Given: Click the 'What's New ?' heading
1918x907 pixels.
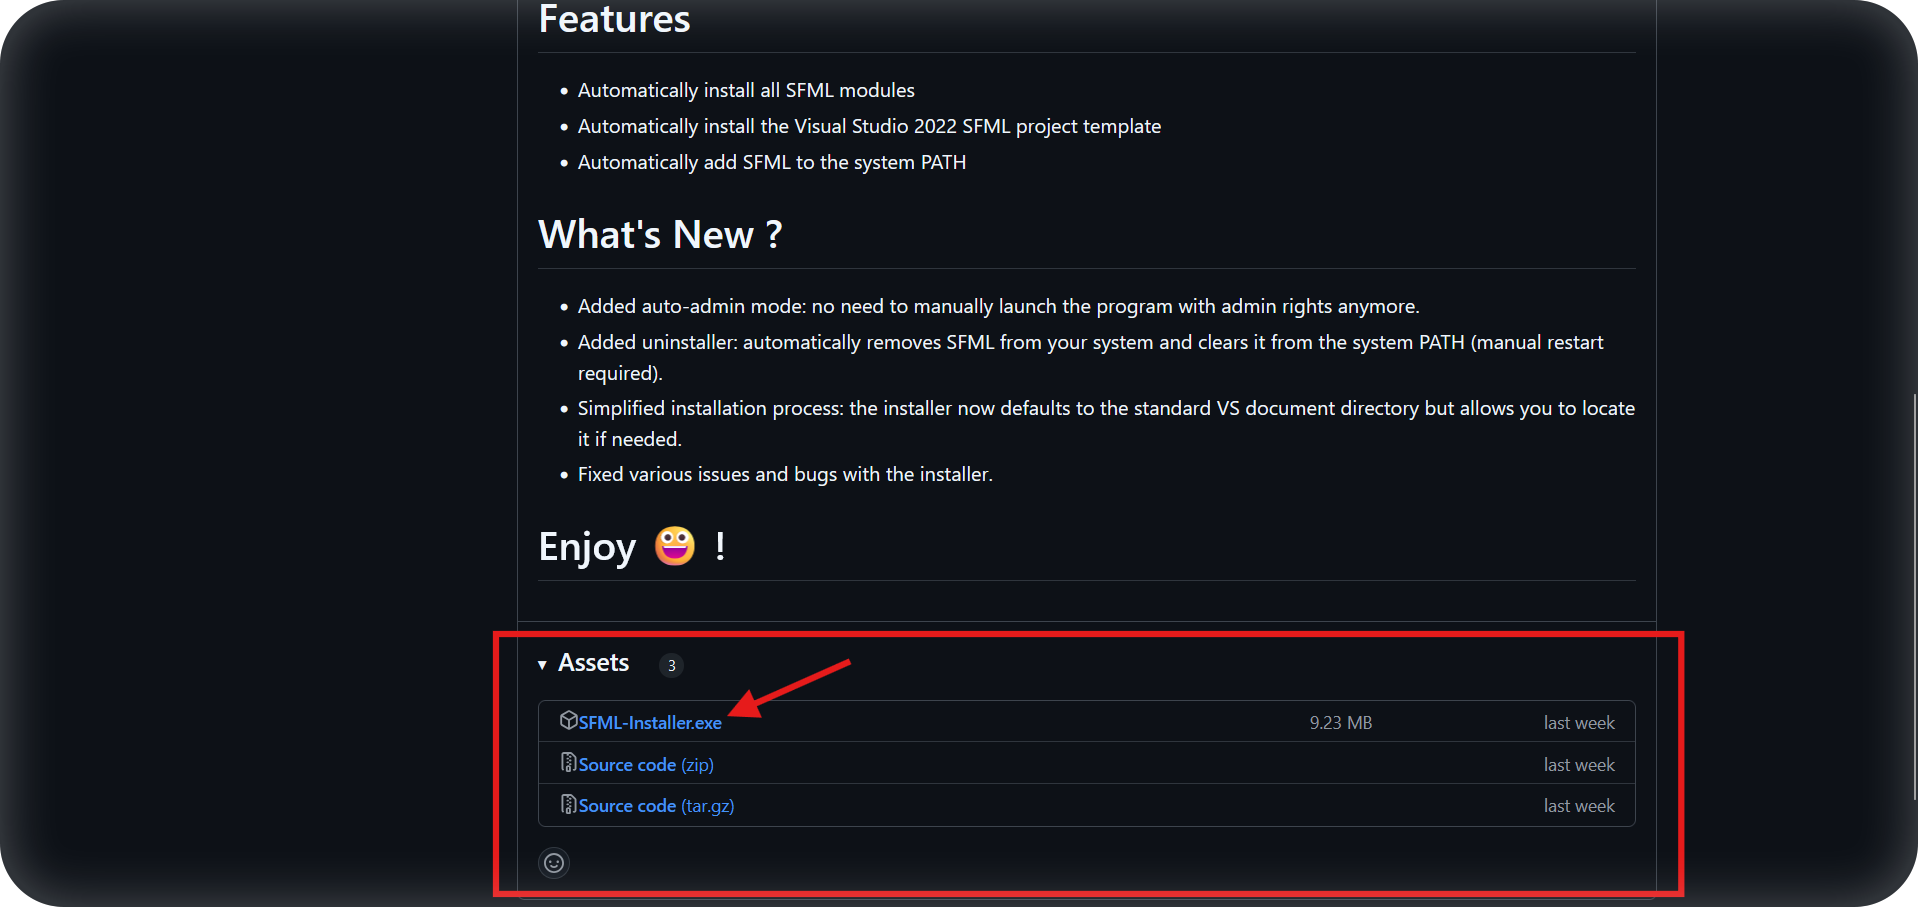Looking at the screenshot, I should 660,235.
